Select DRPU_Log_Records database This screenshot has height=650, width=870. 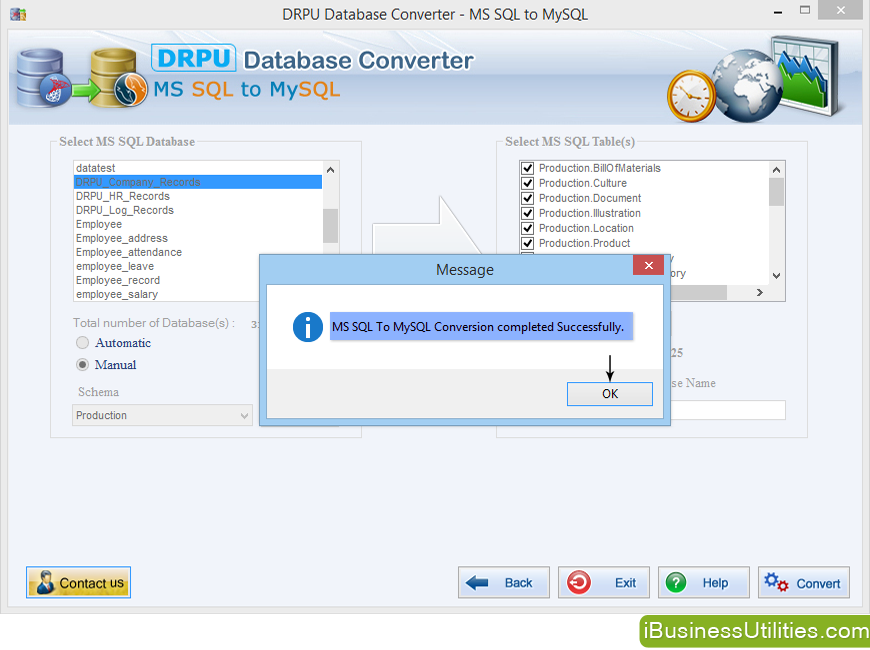198,210
